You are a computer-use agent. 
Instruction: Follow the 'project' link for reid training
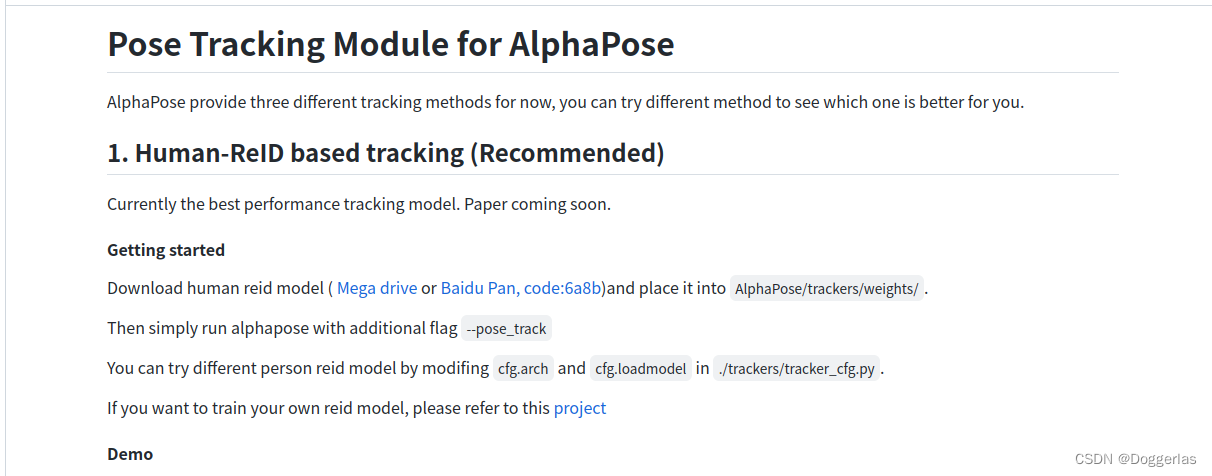coord(580,408)
